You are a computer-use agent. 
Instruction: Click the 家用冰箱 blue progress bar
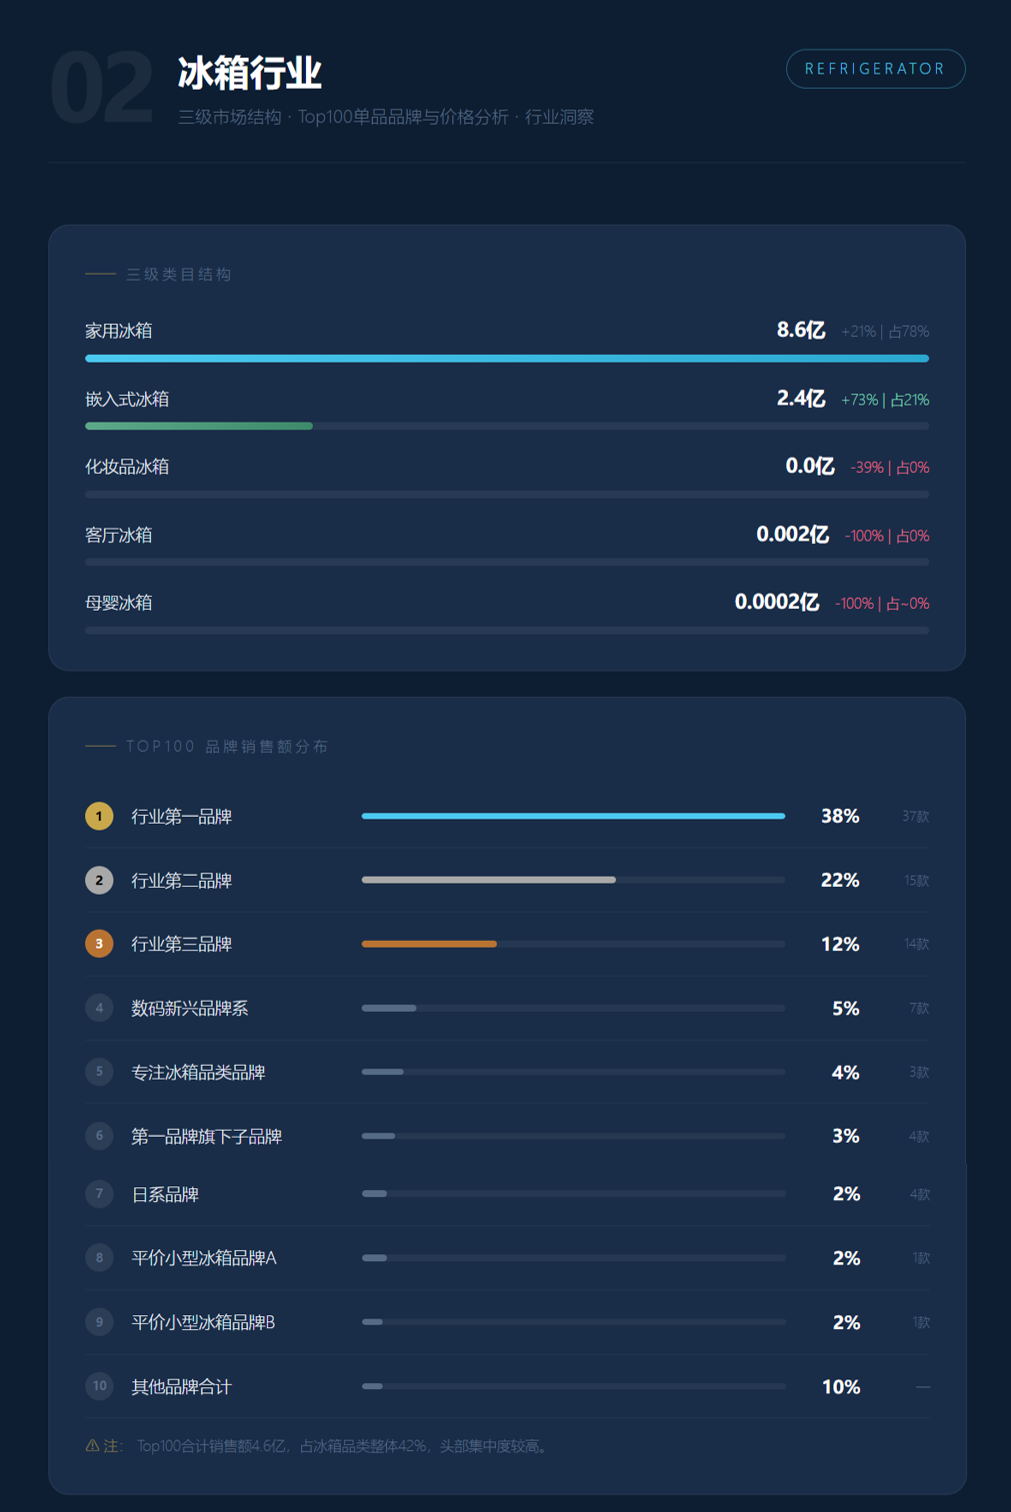click(x=506, y=358)
